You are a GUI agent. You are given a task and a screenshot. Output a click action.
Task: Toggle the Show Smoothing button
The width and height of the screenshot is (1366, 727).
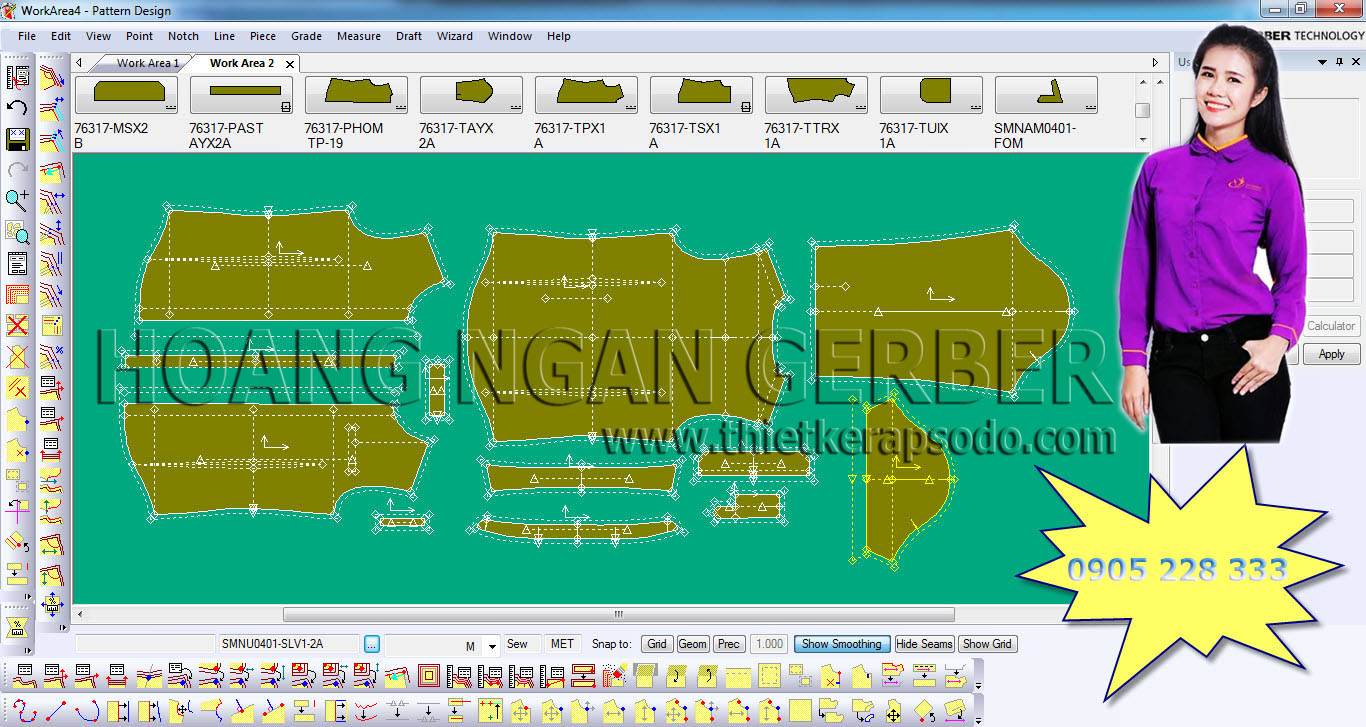point(842,644)
